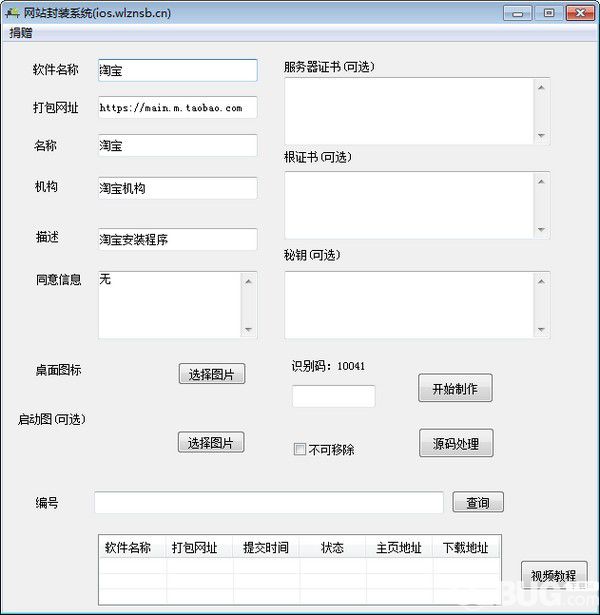Click up arrow of 根证书 scrollbar

[x=542, y=182]
